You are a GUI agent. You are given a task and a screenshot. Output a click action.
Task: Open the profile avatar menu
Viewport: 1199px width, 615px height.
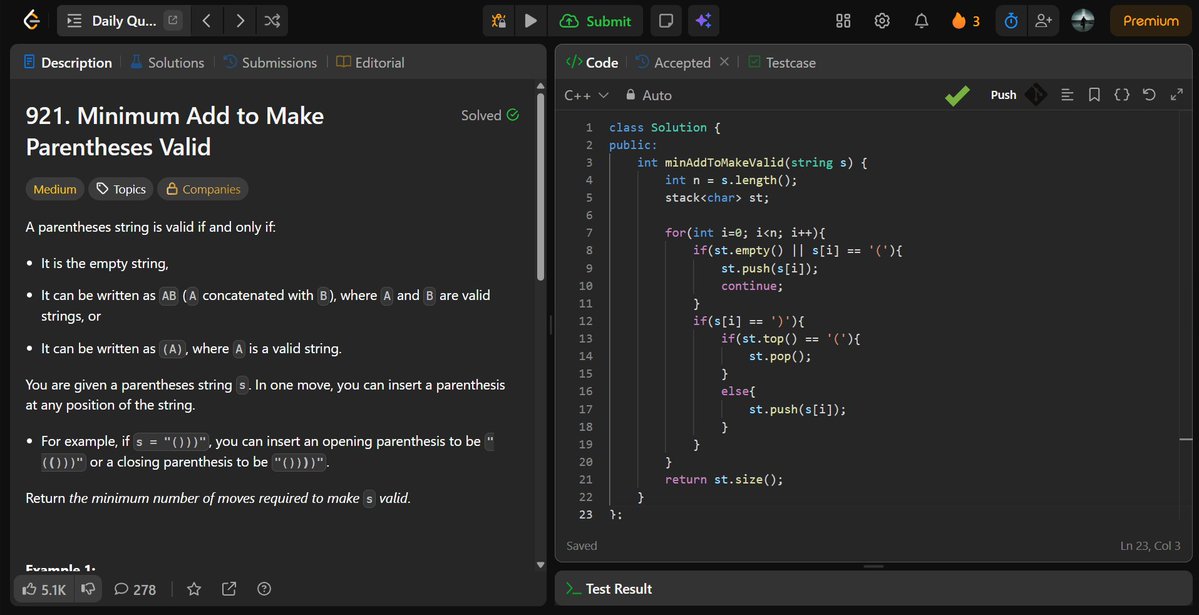click(1082, 21)
